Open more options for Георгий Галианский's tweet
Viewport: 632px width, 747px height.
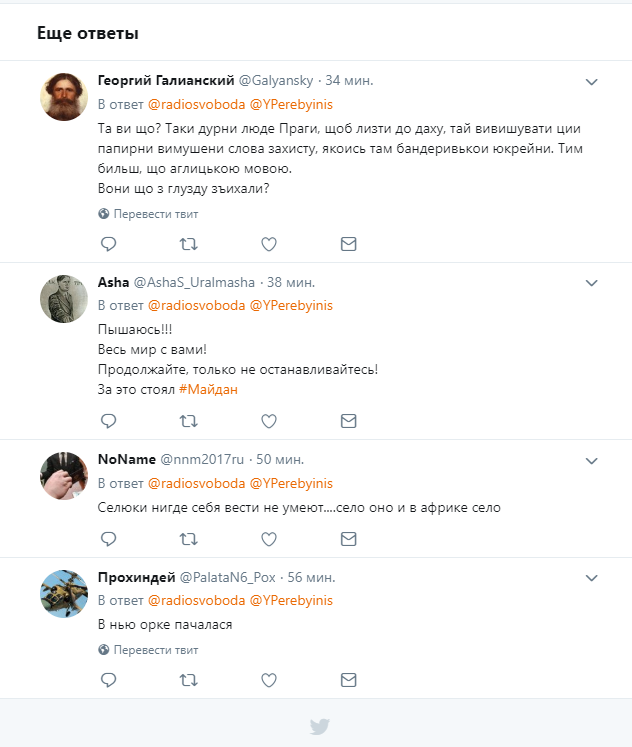(x=591, y=82)
